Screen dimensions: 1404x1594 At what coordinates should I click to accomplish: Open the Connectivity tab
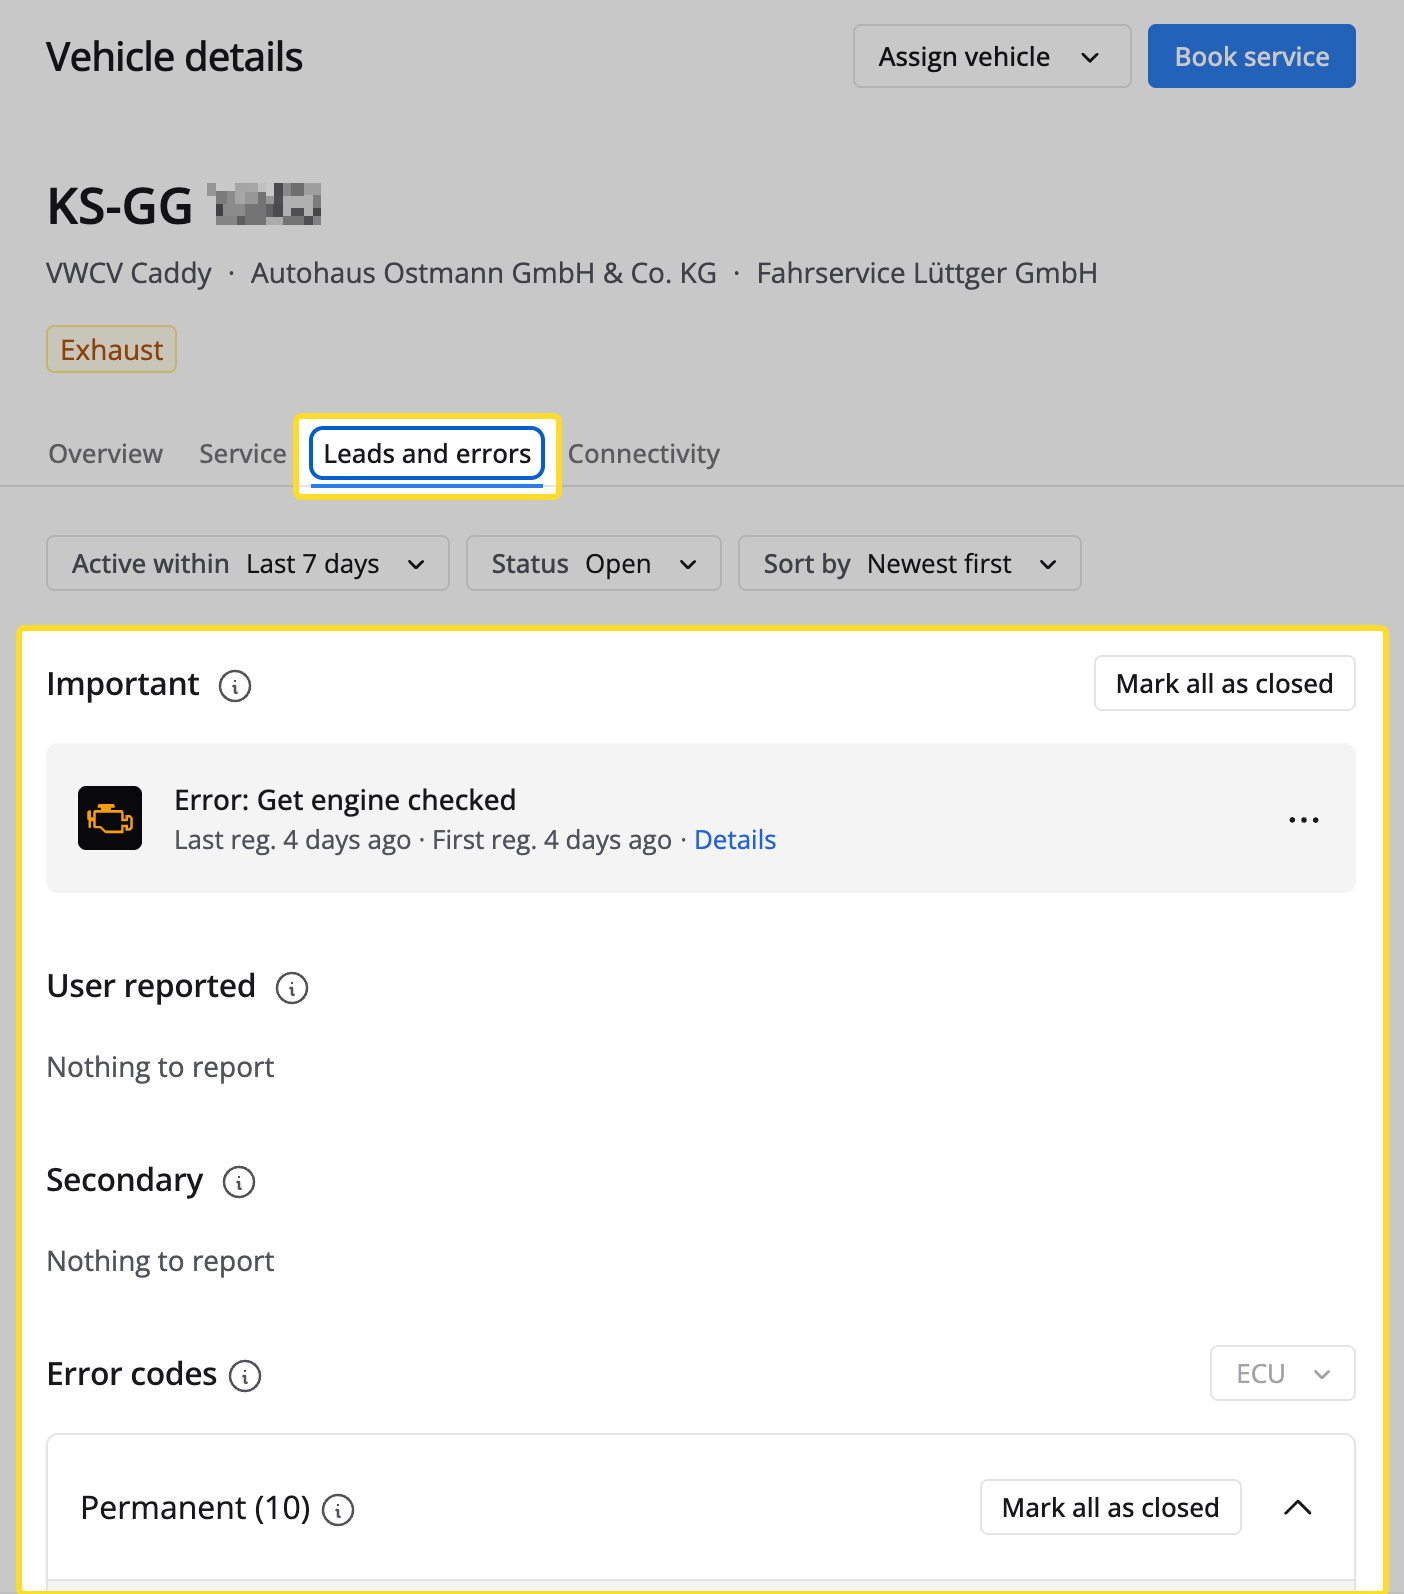644,454
